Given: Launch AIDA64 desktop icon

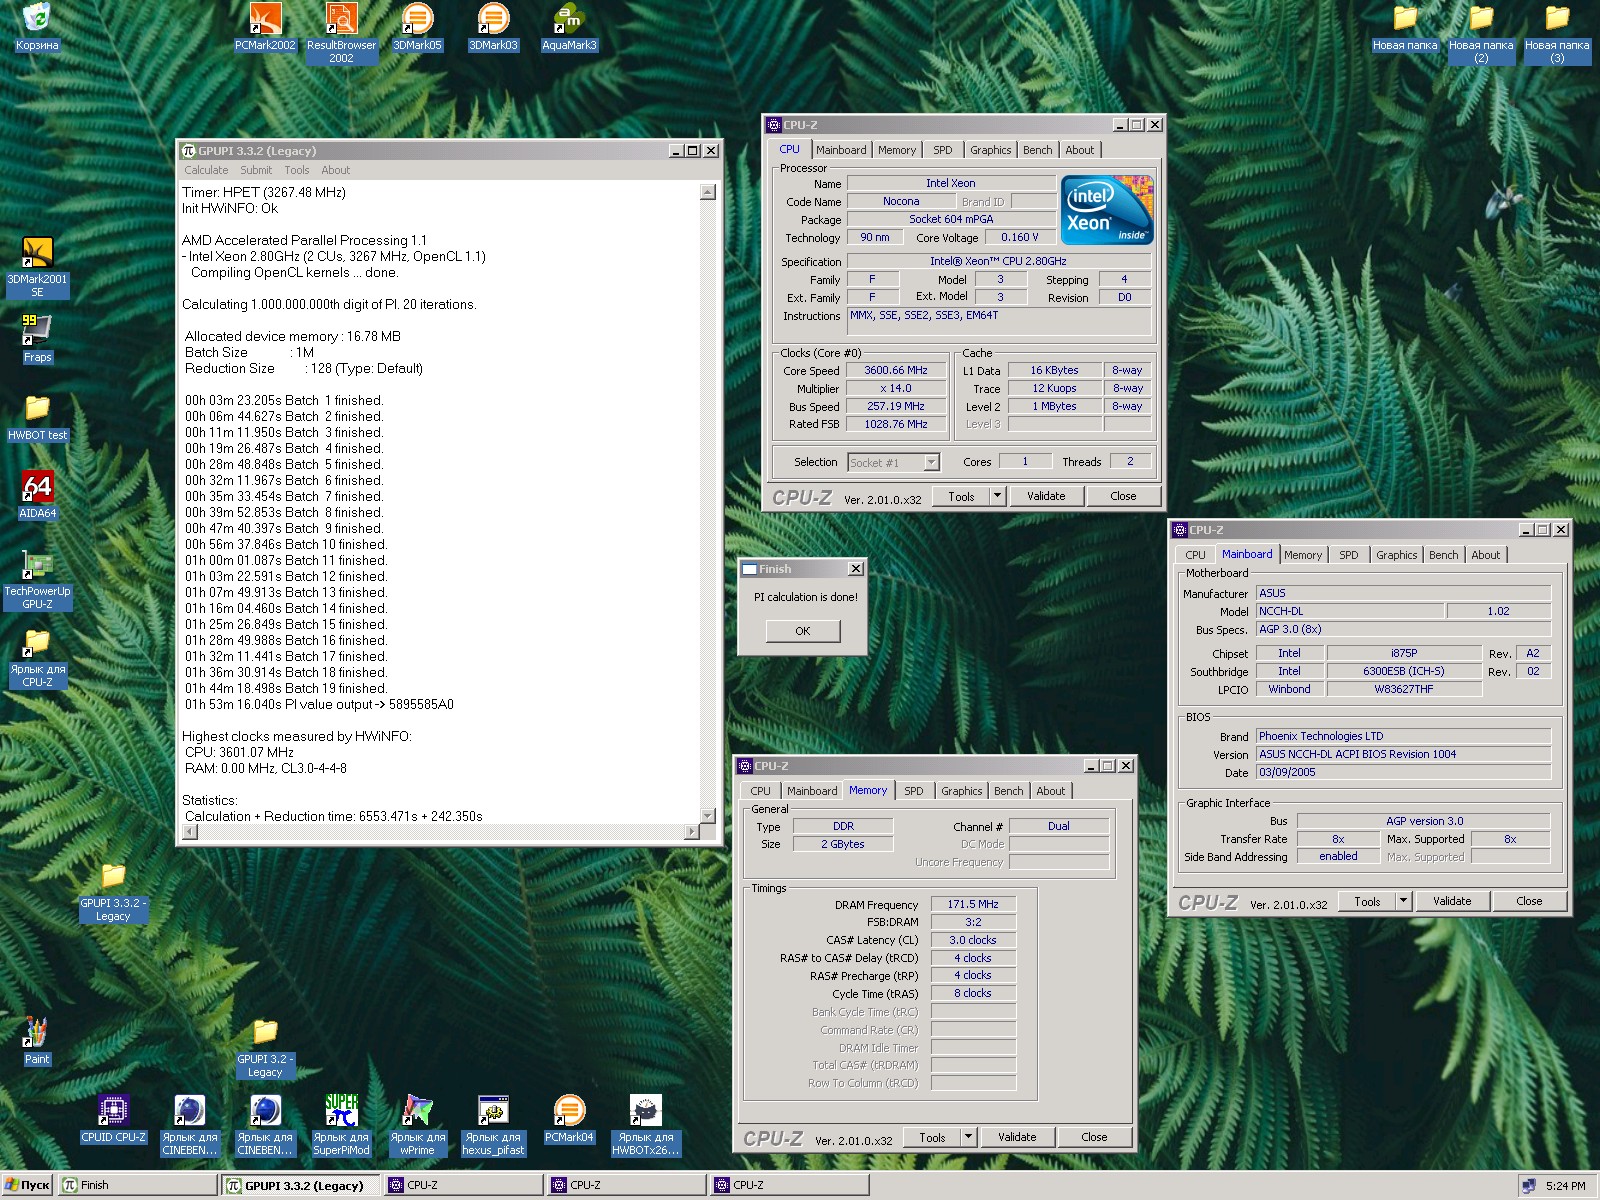Looking at the screenshot, I should point(37,494).
